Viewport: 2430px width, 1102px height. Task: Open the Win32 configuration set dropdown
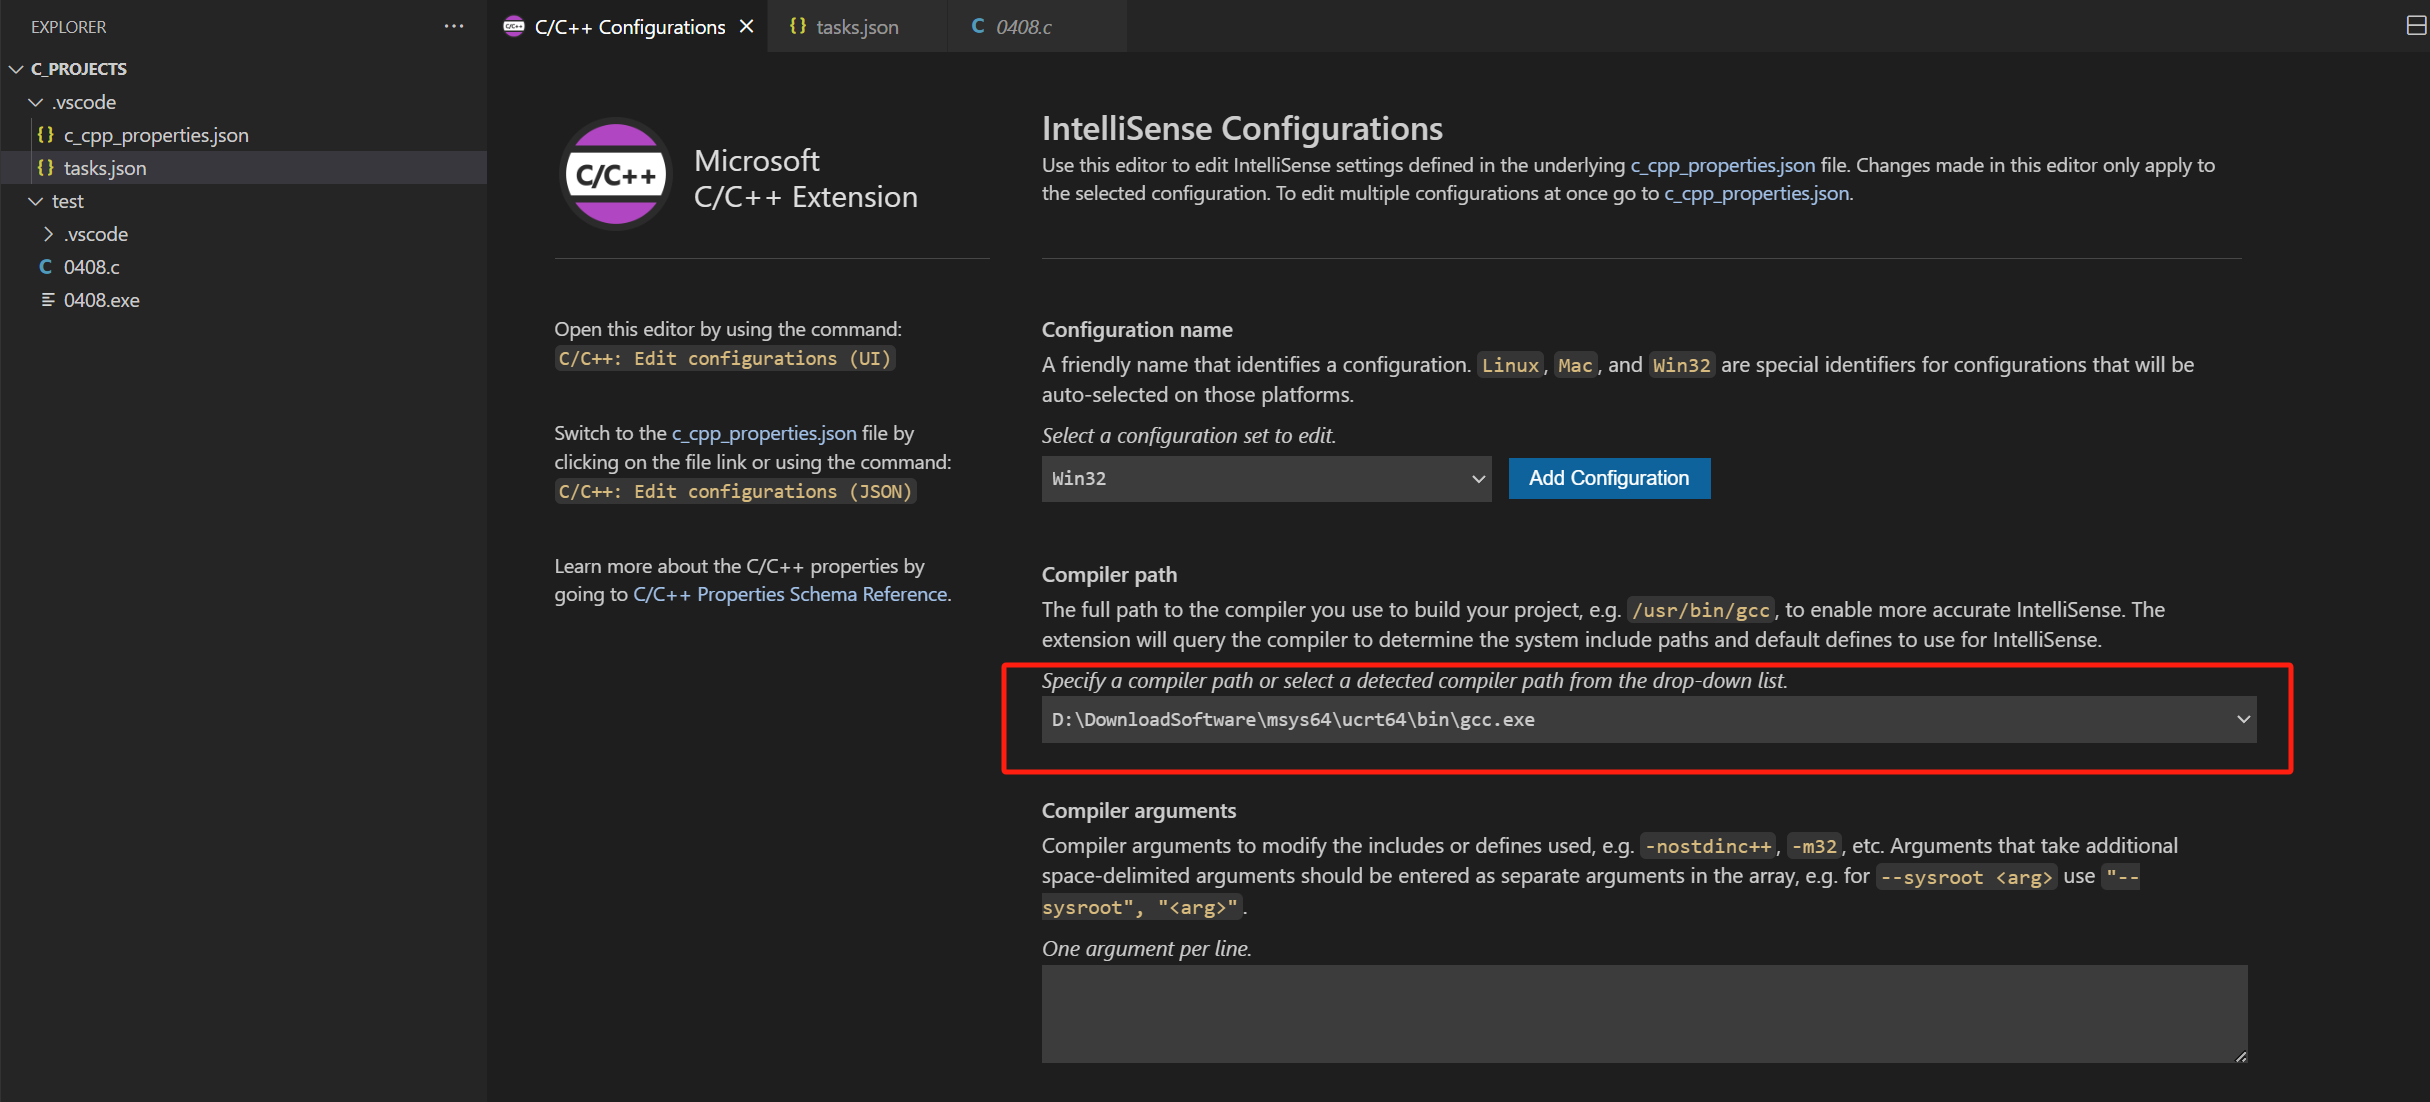[1478, 478]
